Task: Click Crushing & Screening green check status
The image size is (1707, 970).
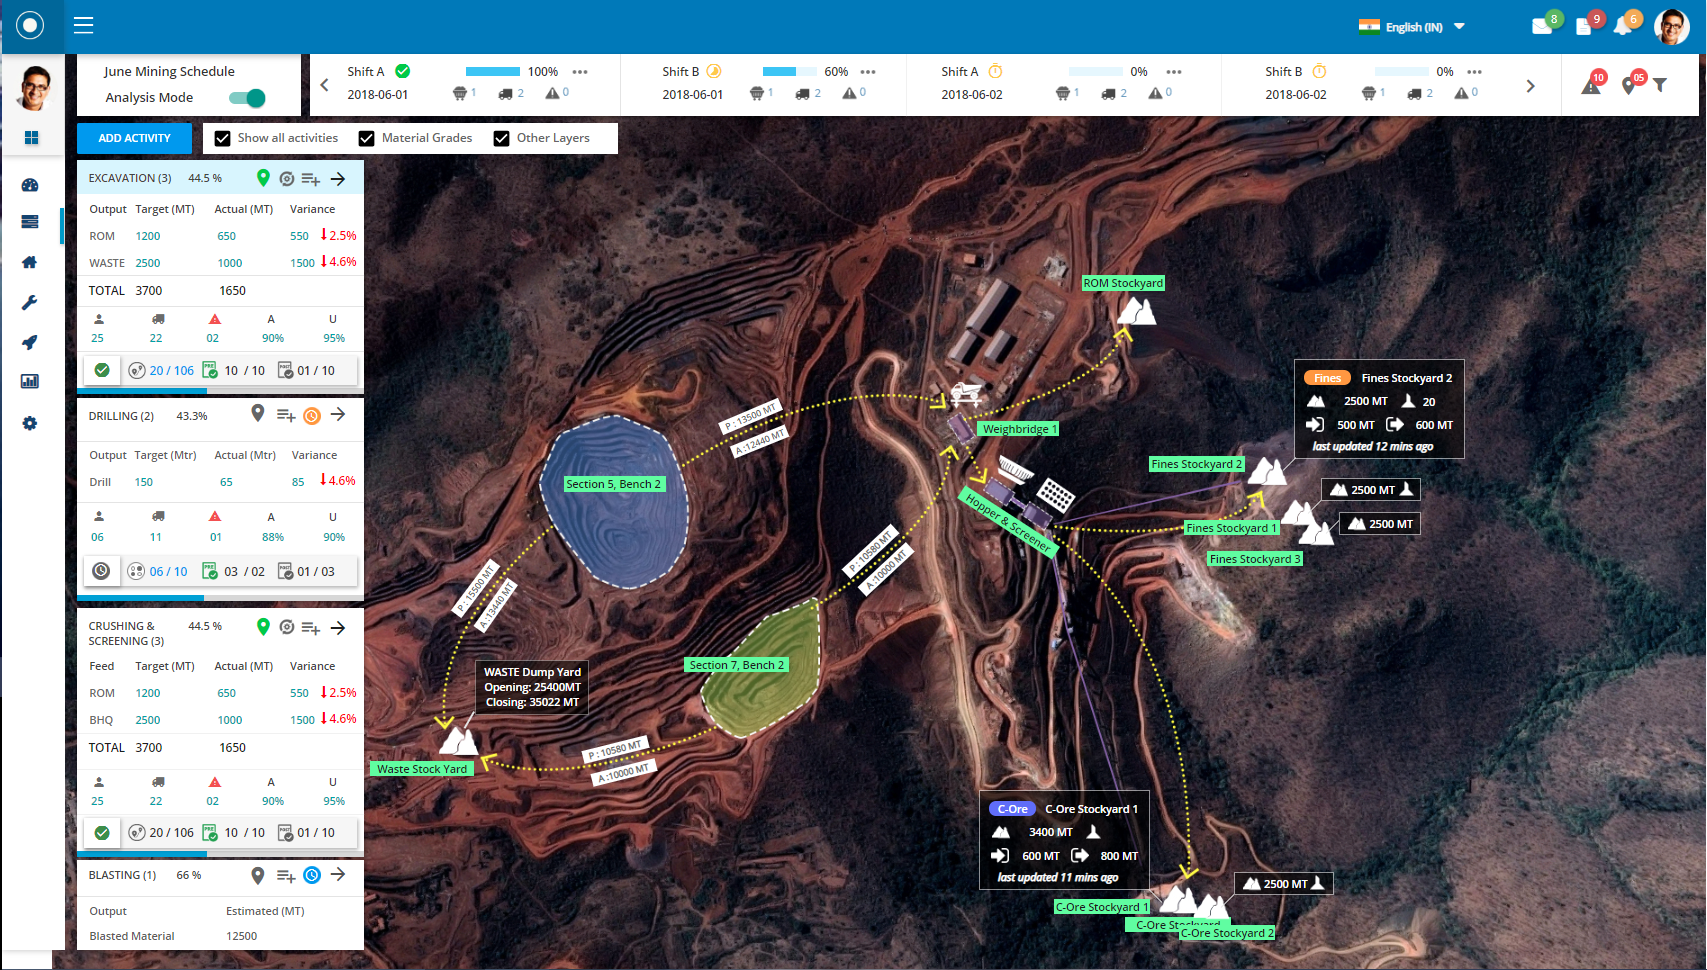Action: coord(102,832)
